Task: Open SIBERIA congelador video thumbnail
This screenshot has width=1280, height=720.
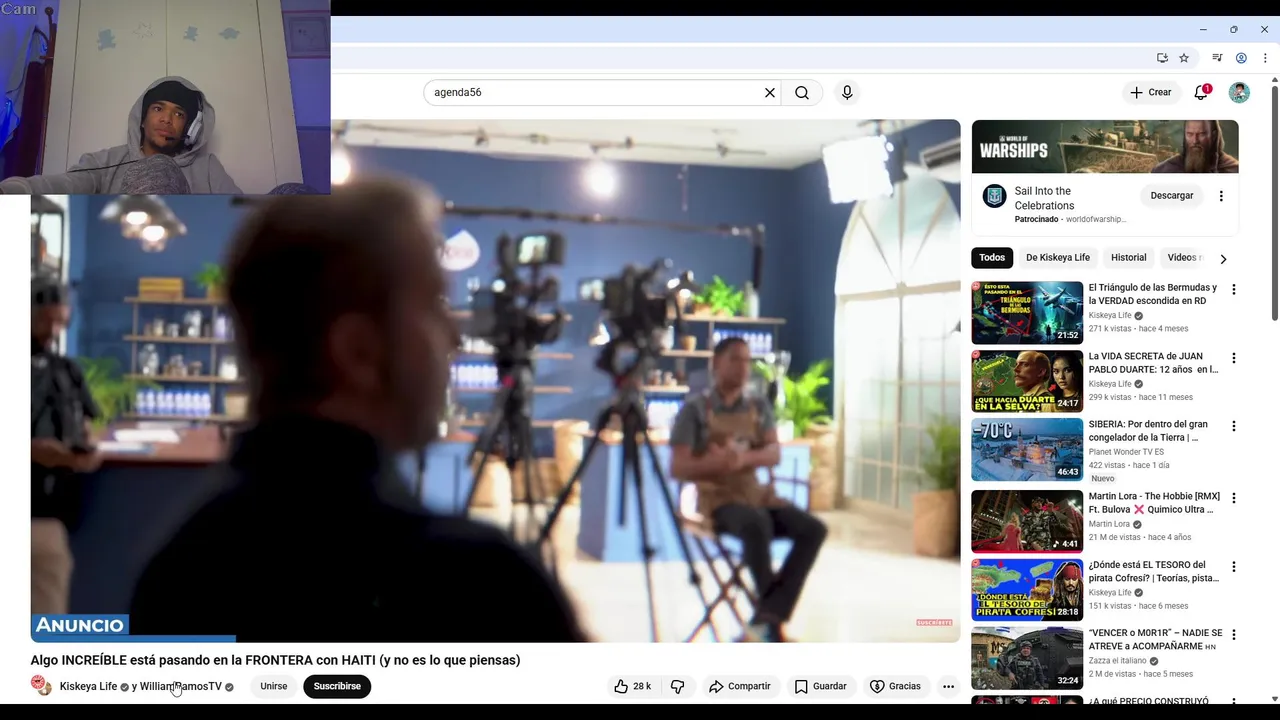Action: tap(1027, 450)
